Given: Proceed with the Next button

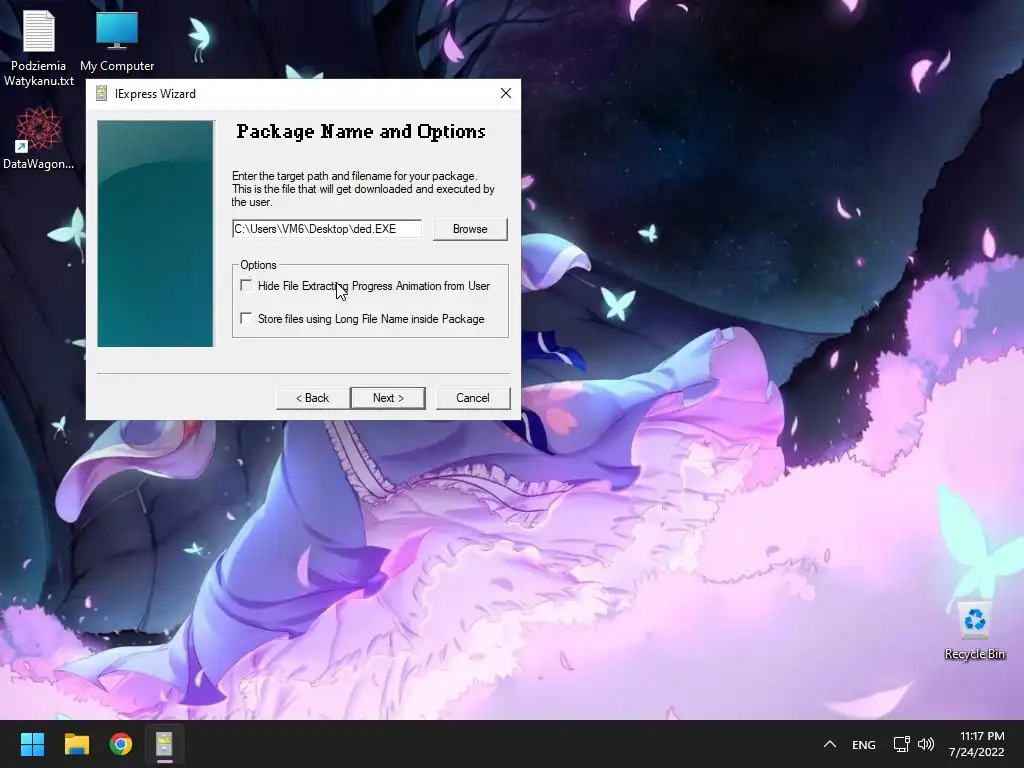Looking at the screenshot, I should coord(388,398).
